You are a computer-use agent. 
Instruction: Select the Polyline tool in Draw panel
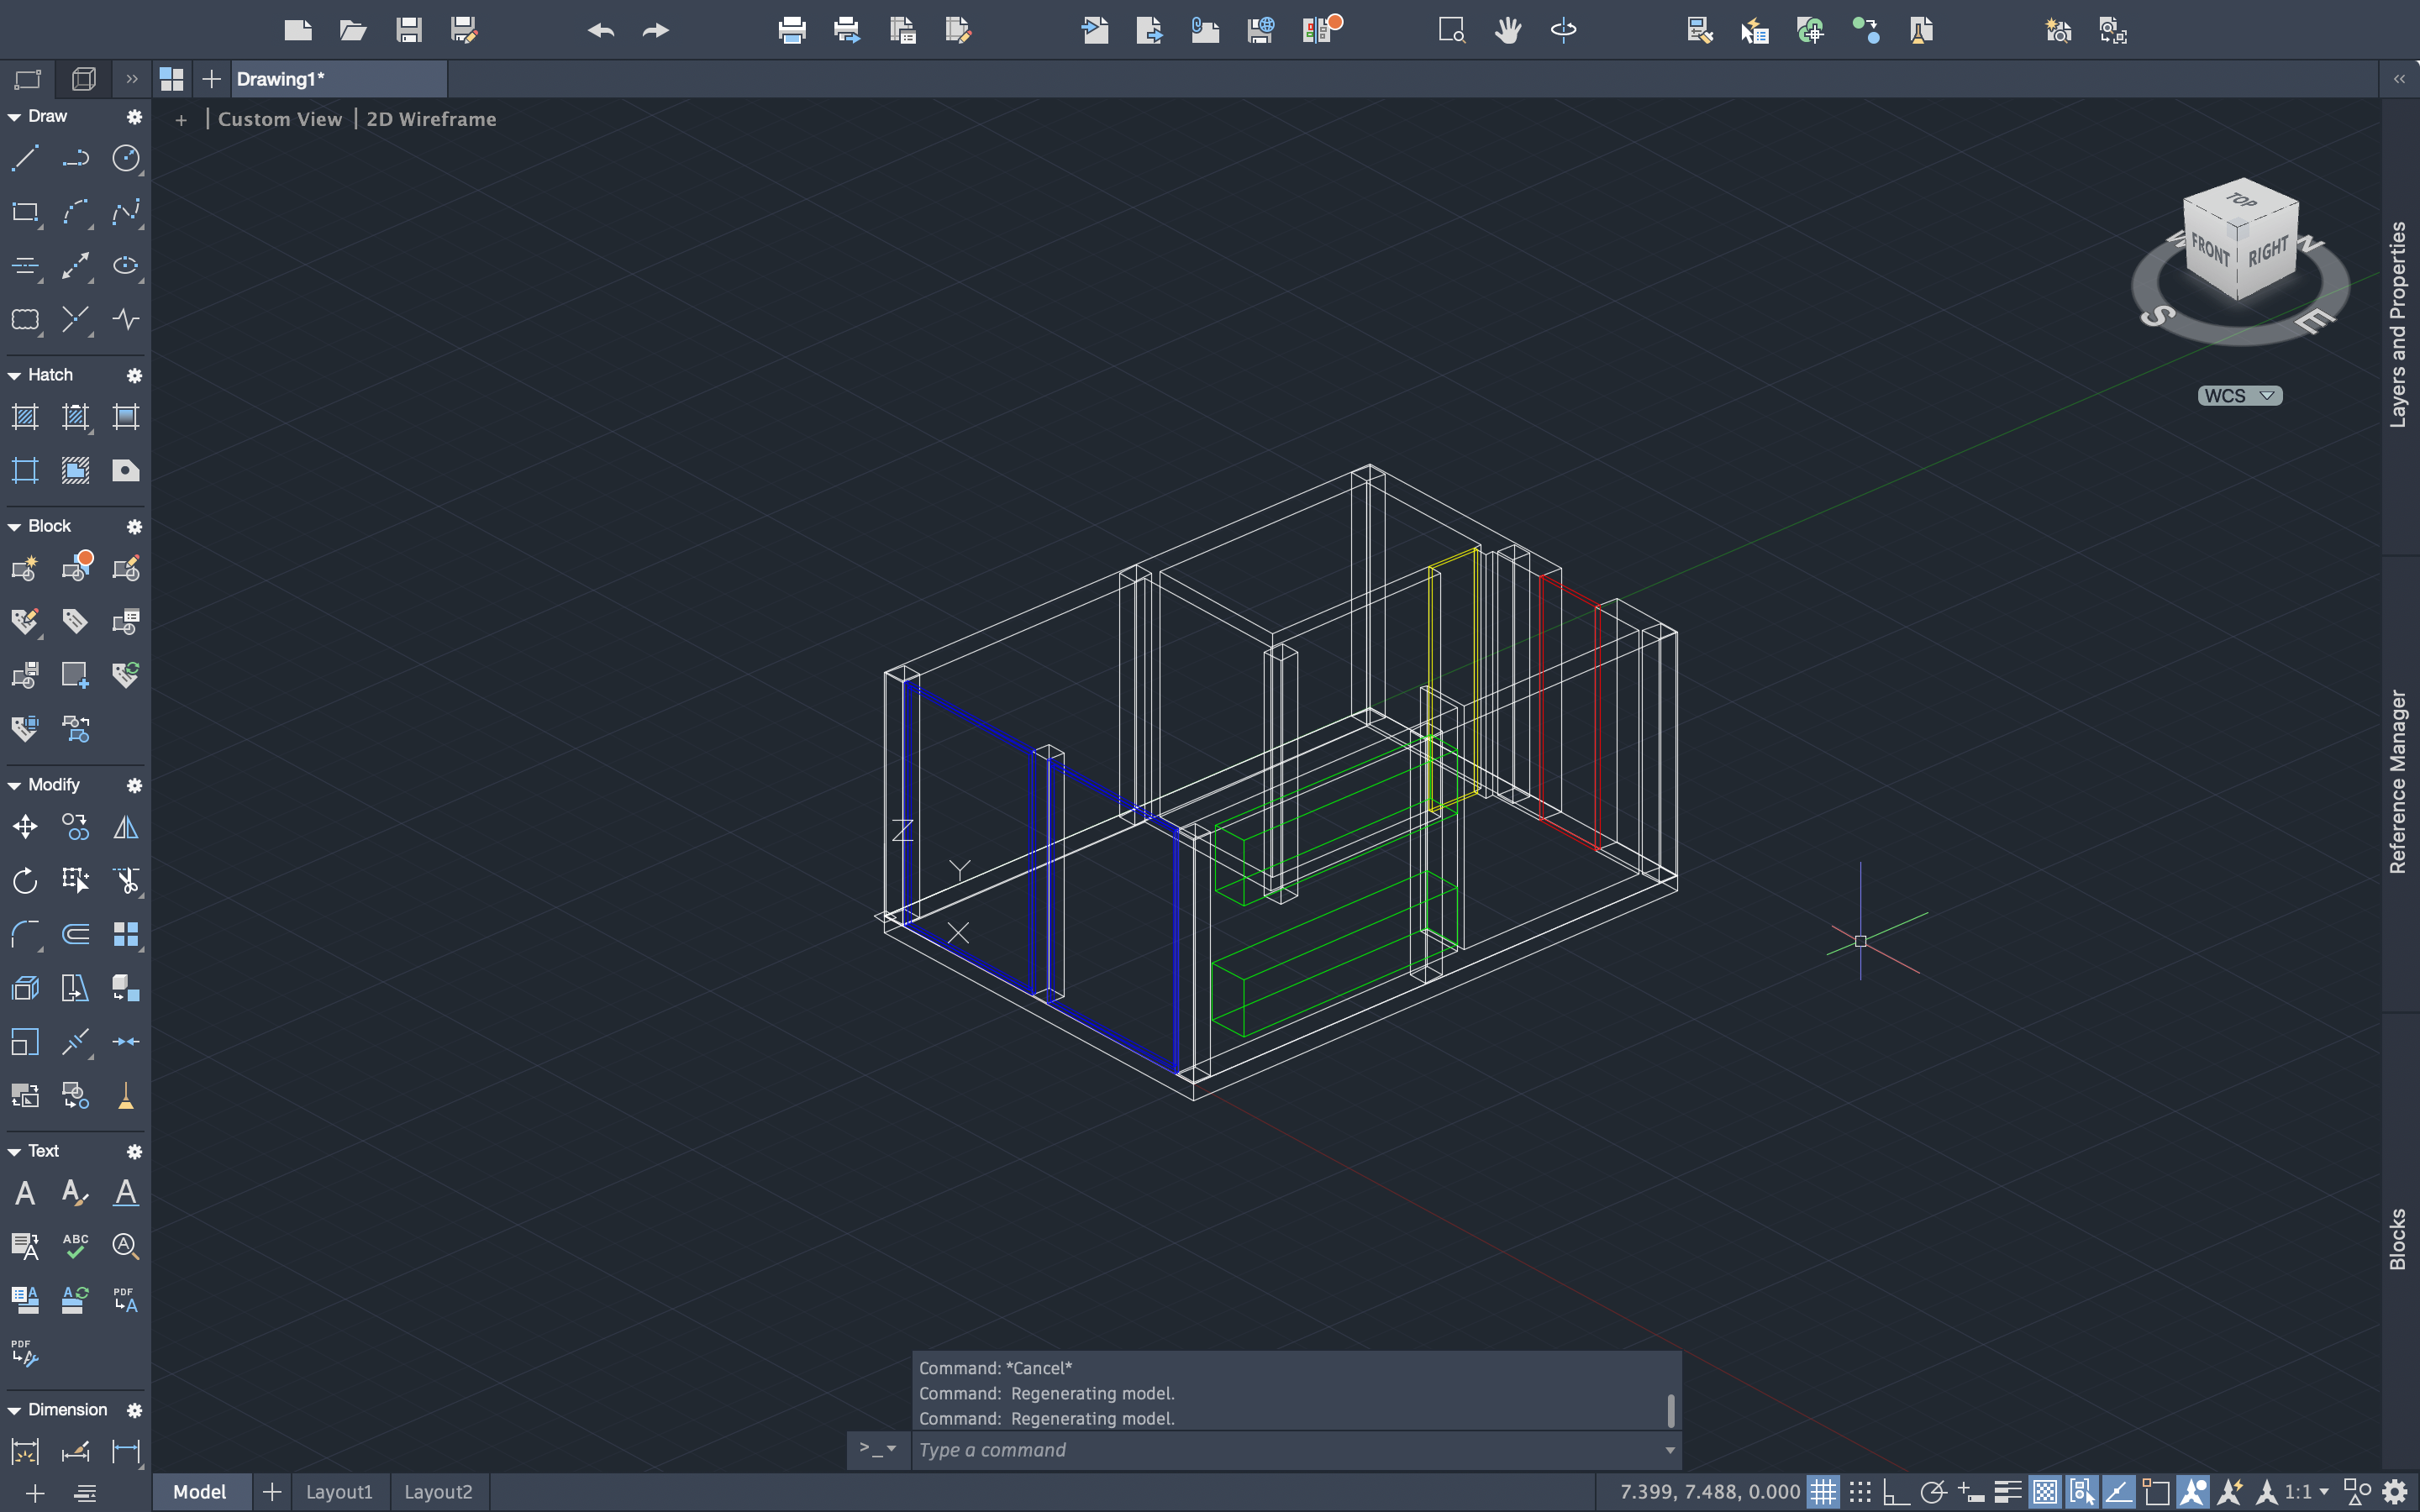[x=76, y=158]
